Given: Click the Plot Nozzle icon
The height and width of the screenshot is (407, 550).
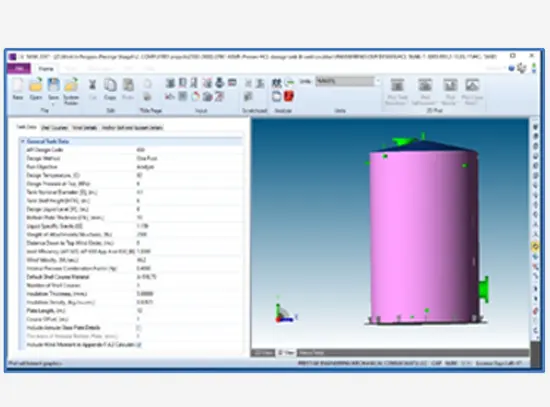Looking at the screenshot, I should coord(450,85).
